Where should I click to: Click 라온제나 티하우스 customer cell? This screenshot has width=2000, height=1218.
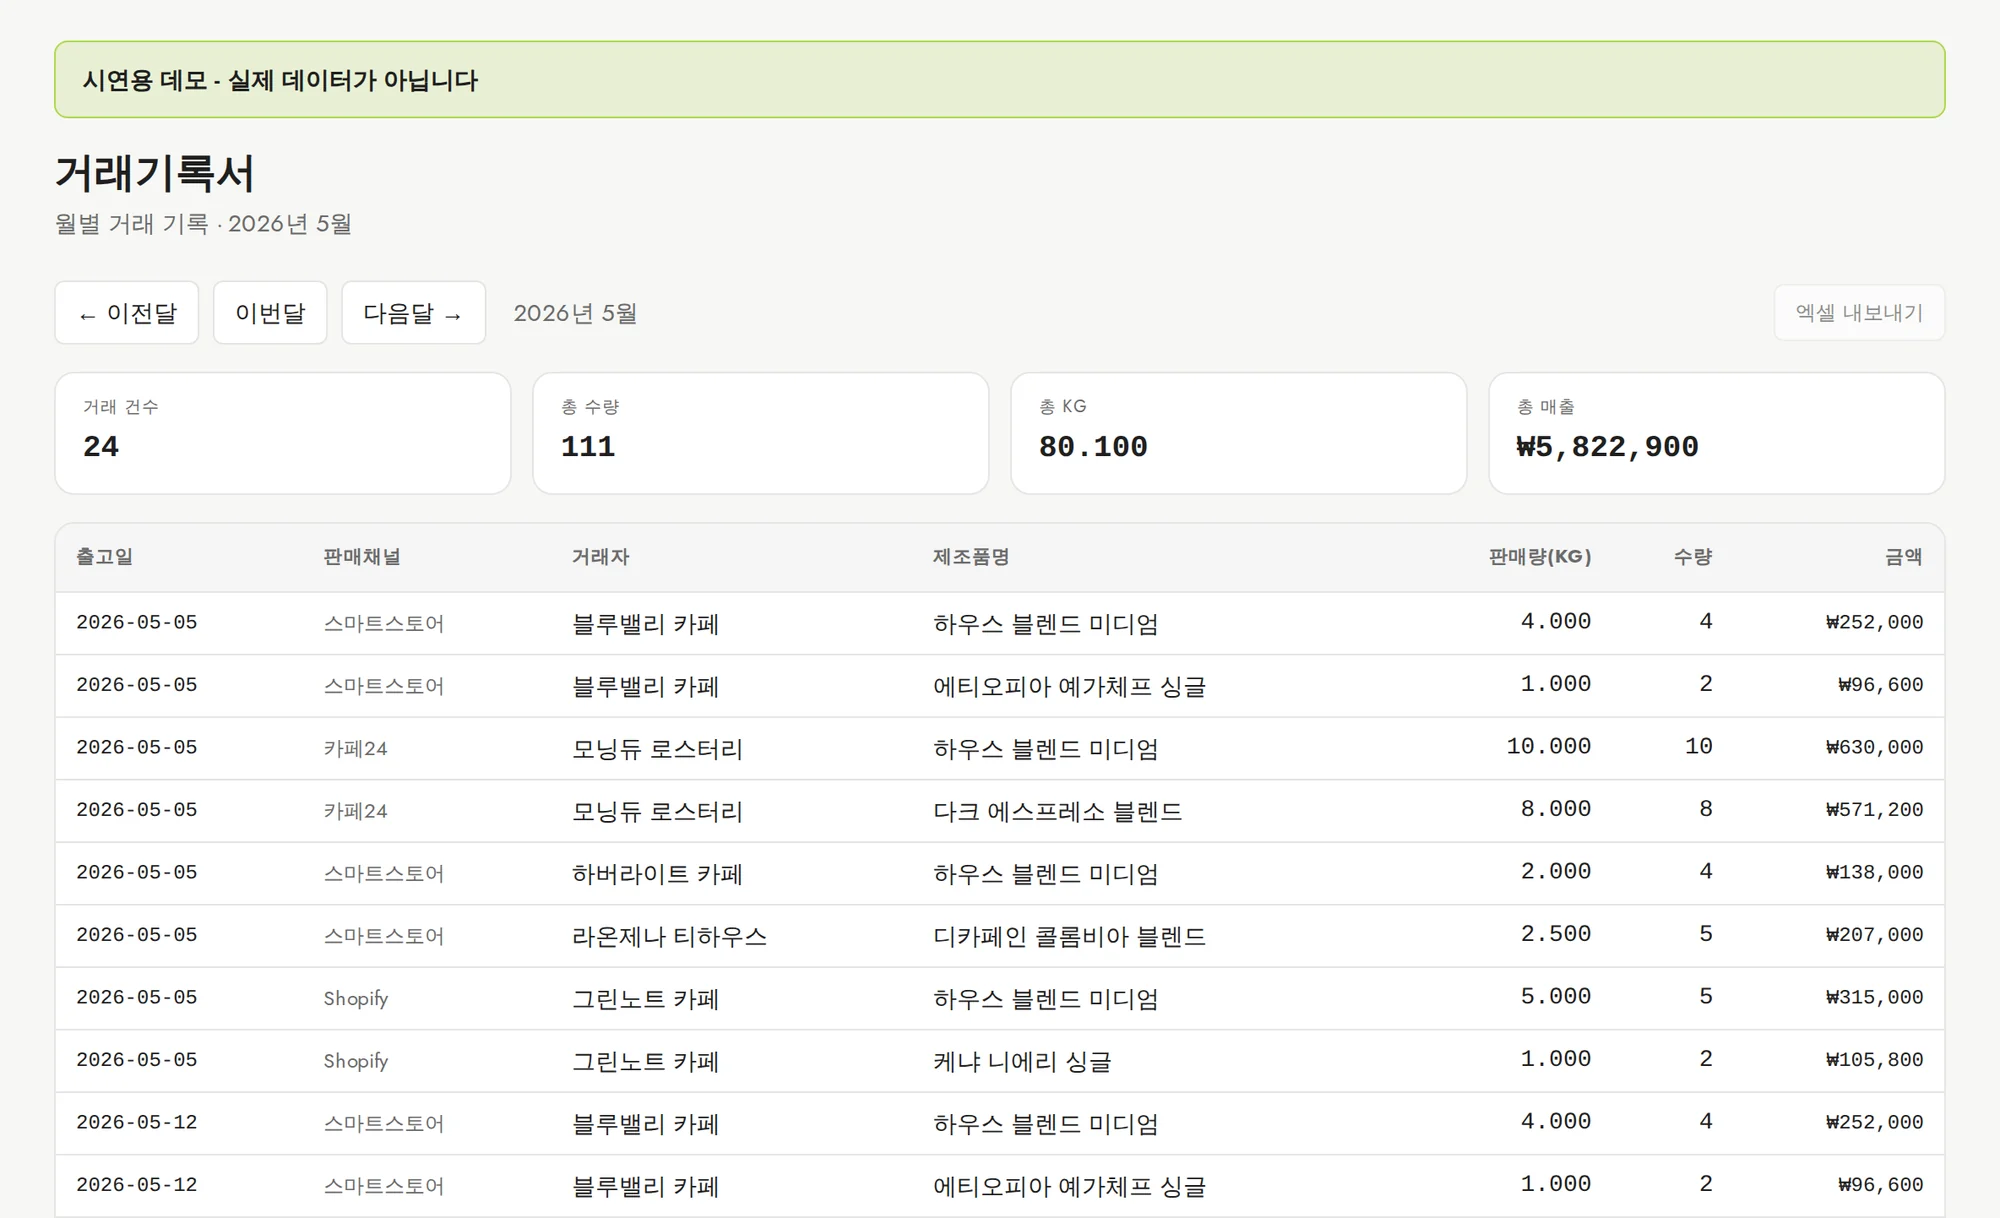pos(669,936)
